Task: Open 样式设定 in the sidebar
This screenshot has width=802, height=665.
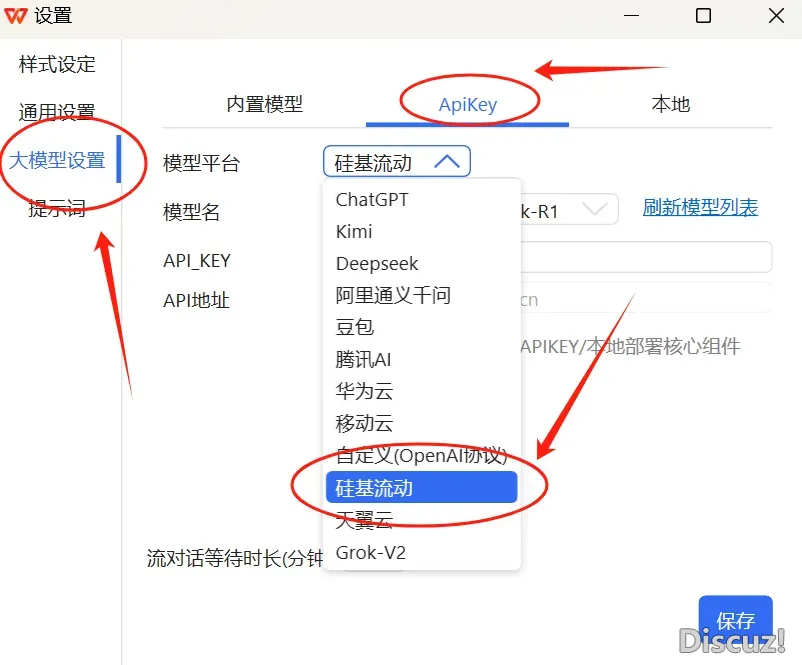Action: tap(57, 64)
